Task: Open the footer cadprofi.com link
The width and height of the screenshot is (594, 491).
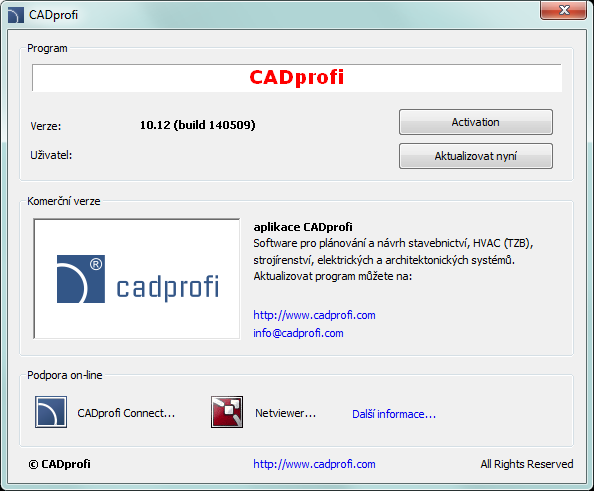Action: pyautogui.click(x=314, y=464)
